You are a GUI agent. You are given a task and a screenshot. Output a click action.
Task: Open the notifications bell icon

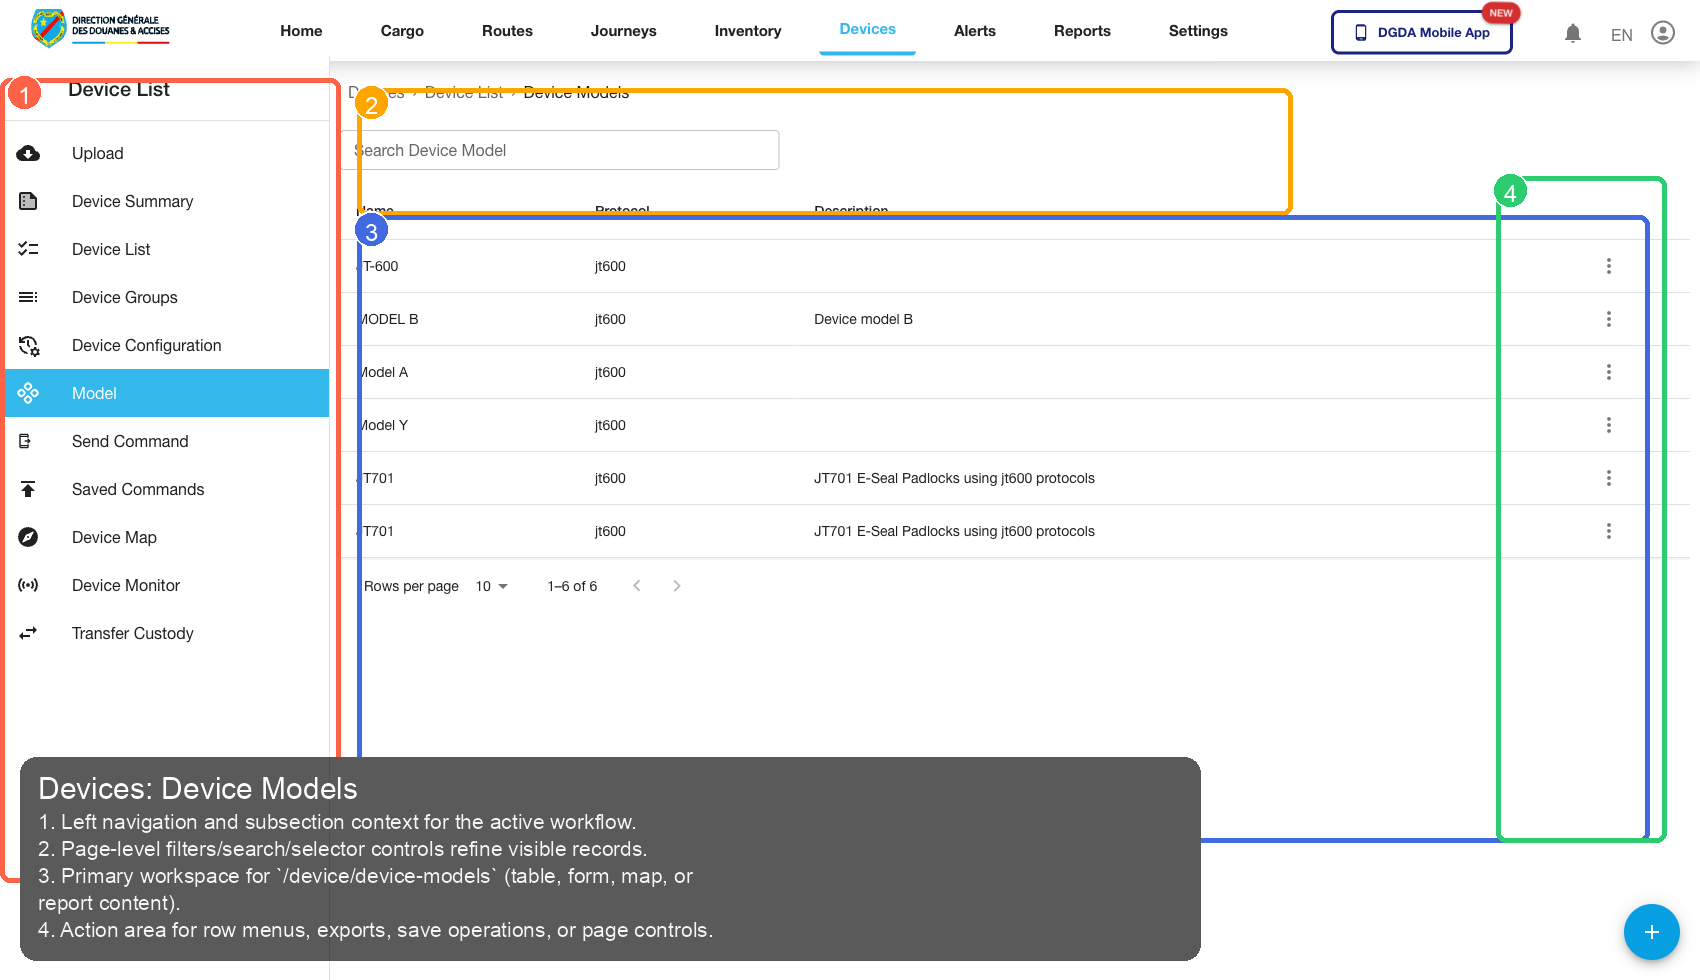[1572, 33]
